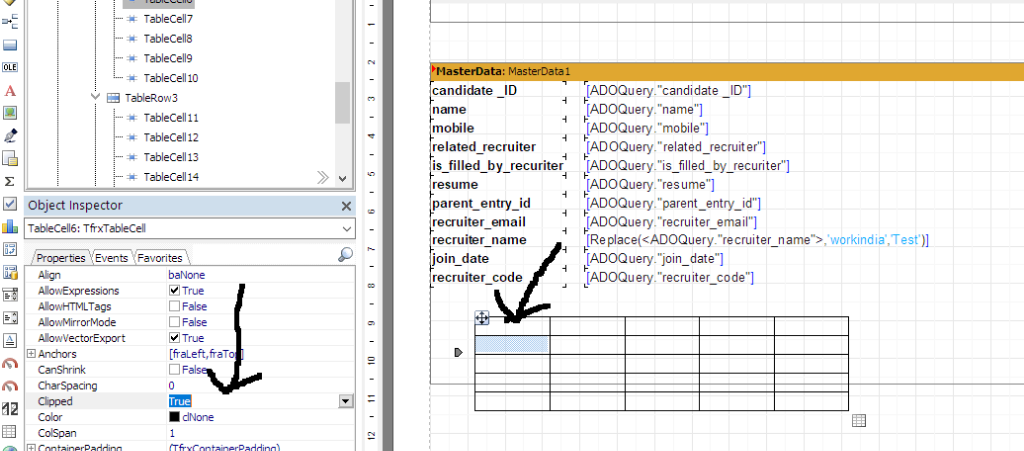Click the table move handle on design page
The image size is (1024, 451).
482,318
